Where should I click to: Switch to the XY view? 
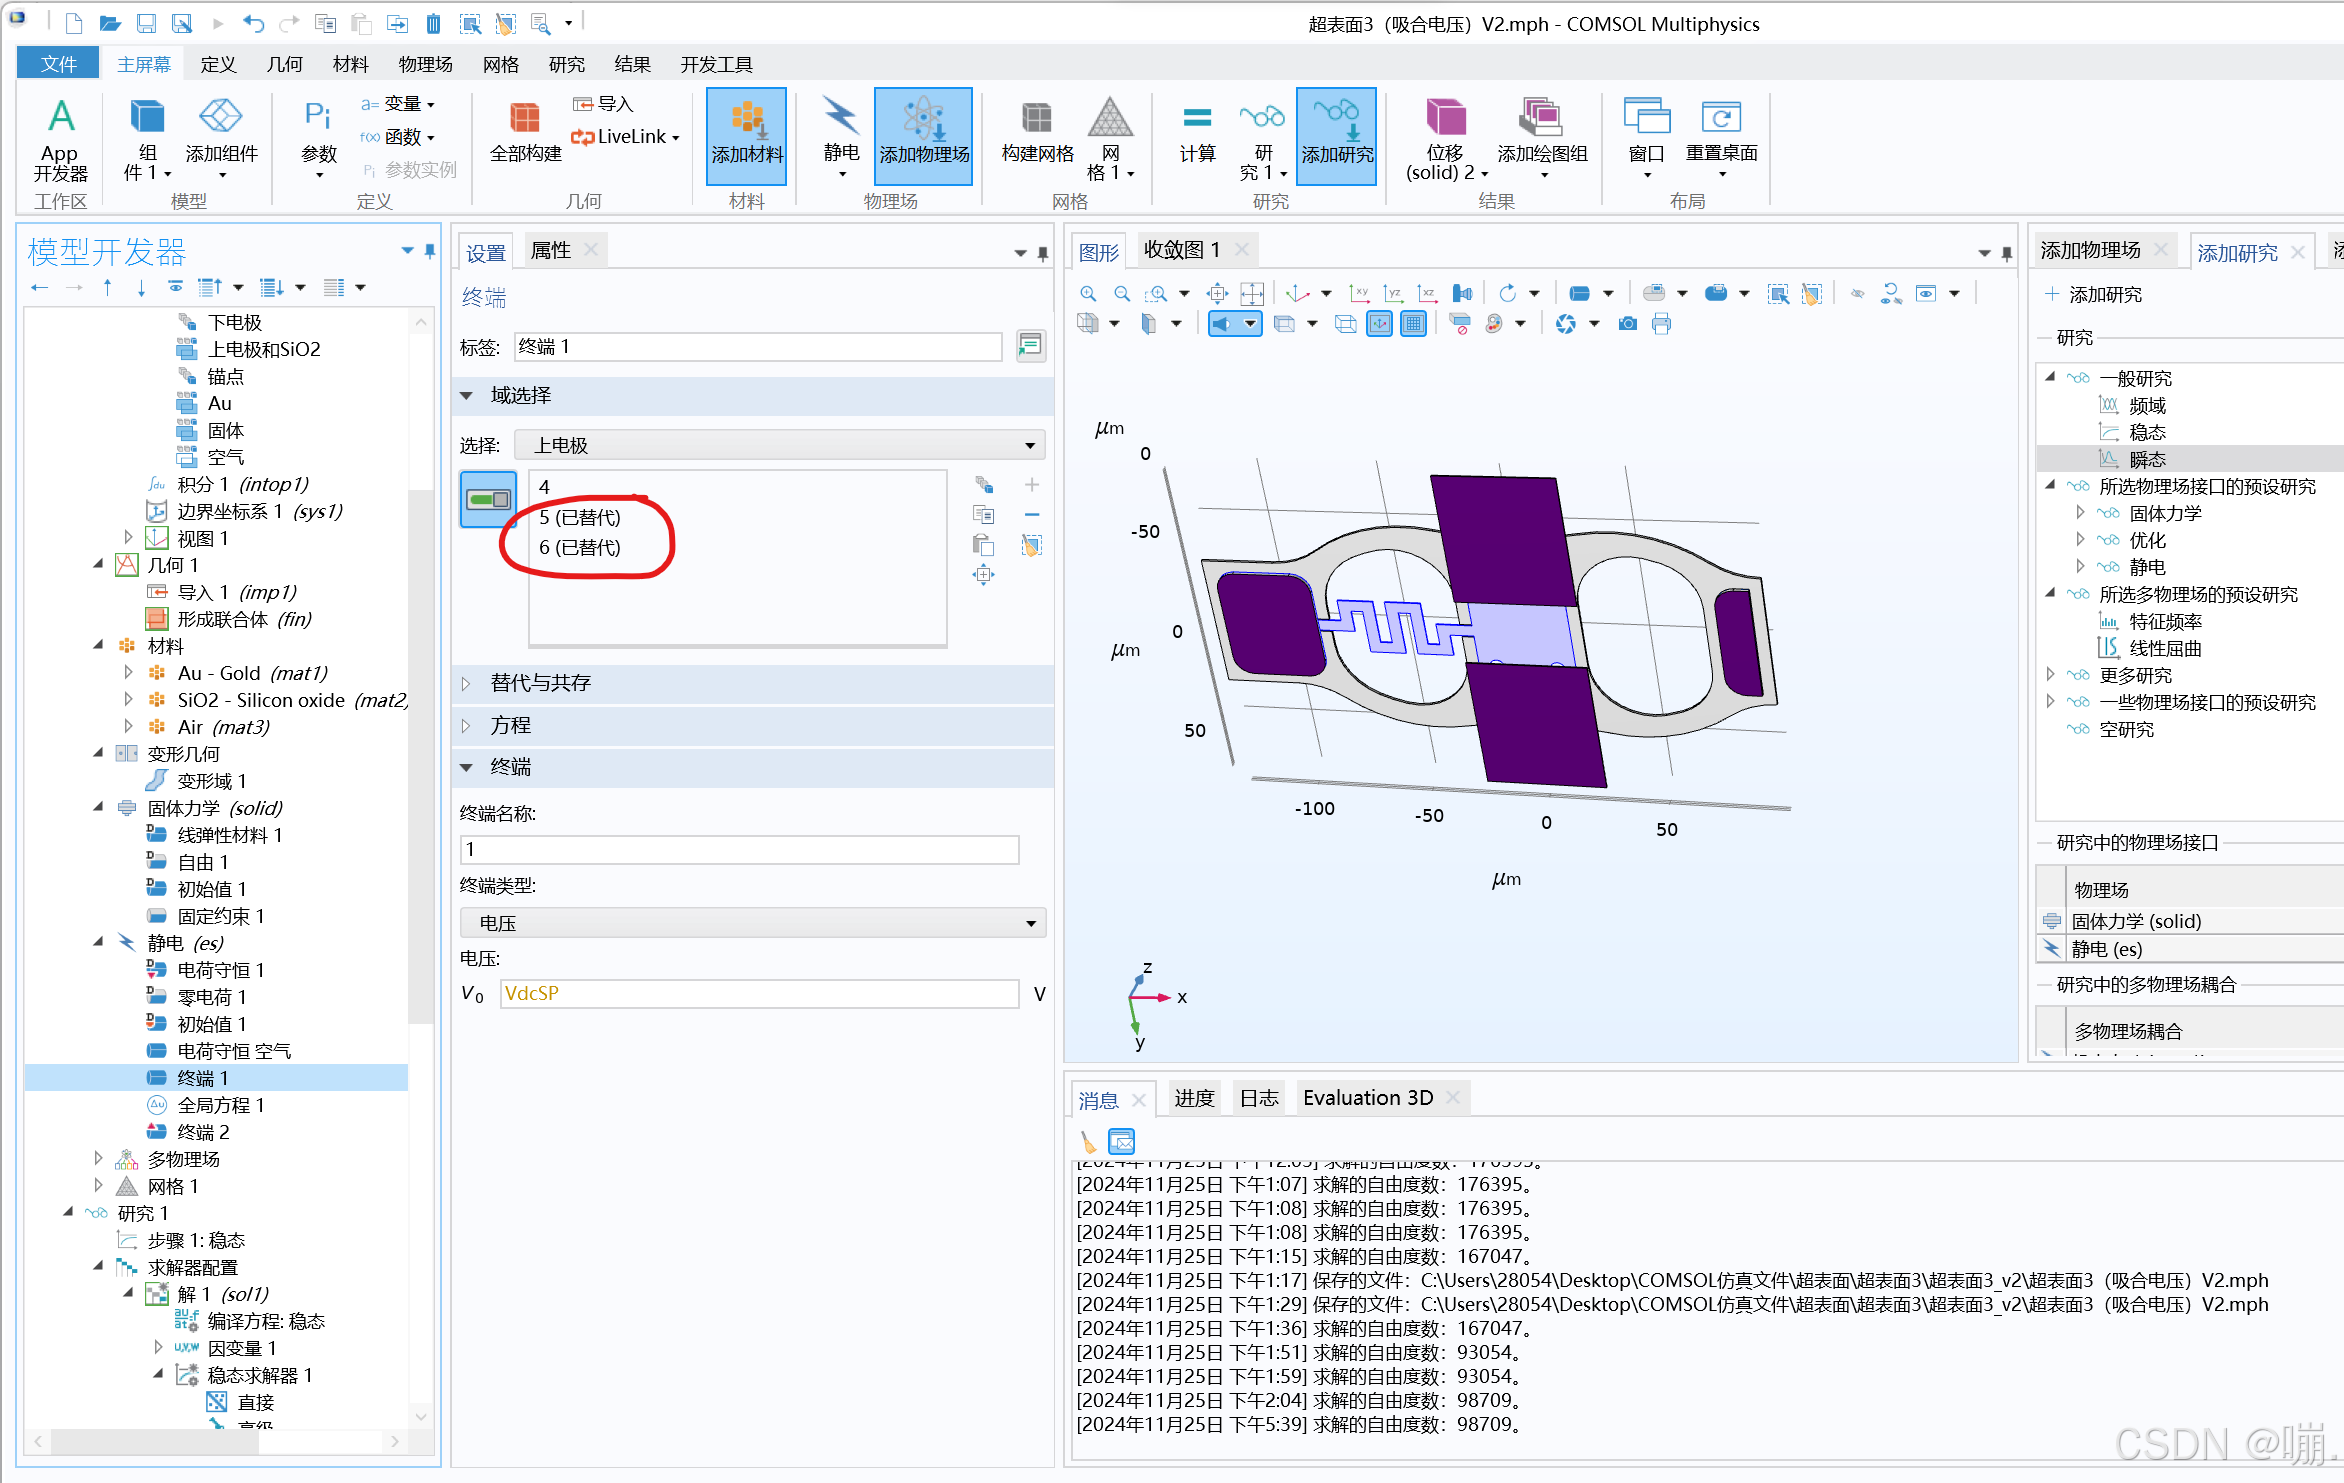(1359, 294)
